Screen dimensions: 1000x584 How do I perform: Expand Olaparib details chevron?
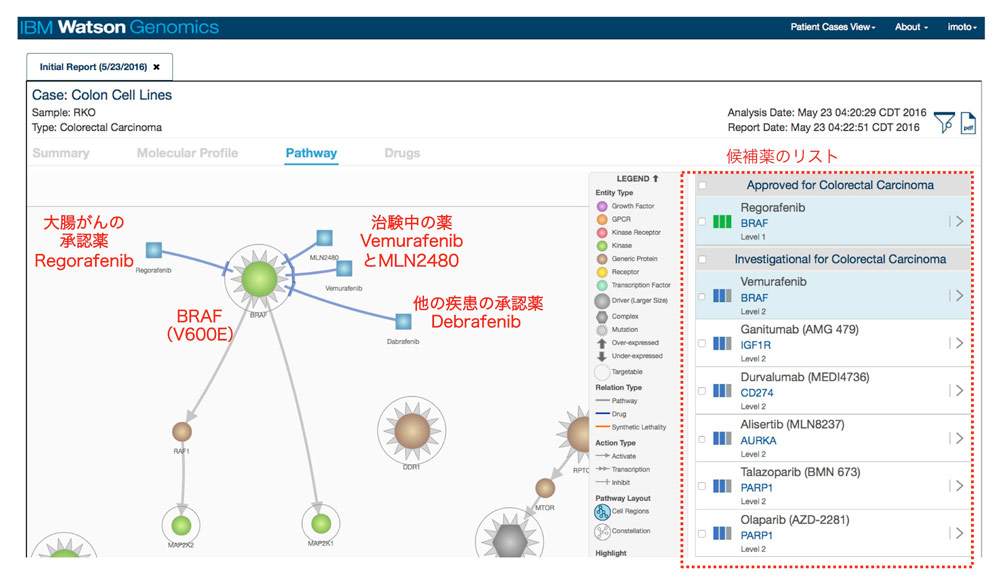[x=959, y=533]
